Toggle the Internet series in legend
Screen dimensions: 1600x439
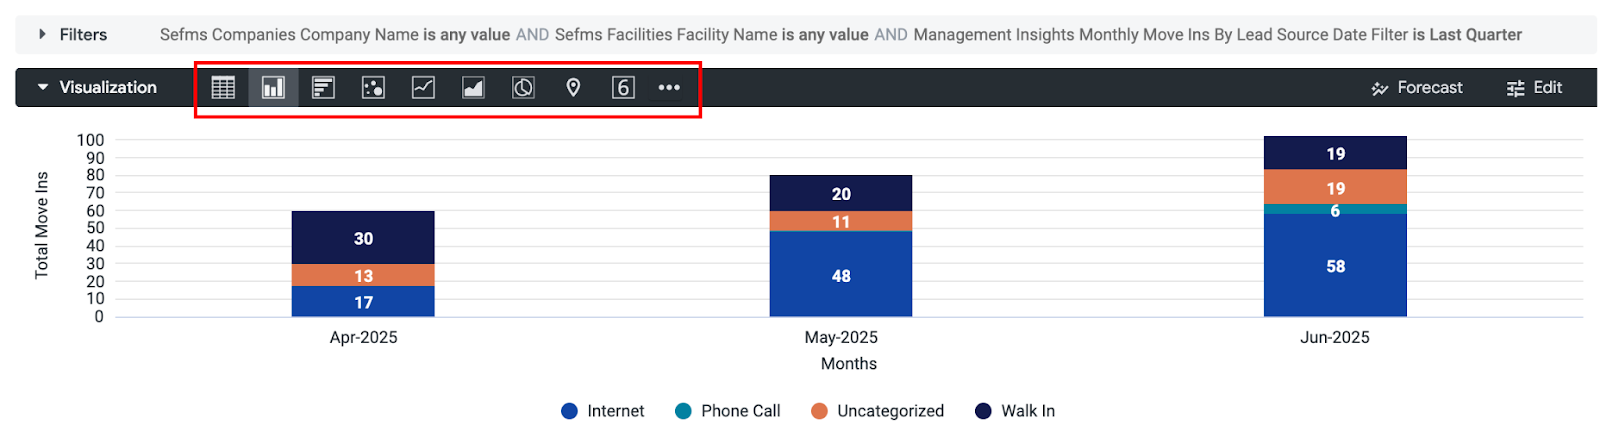tap(603, 411)
